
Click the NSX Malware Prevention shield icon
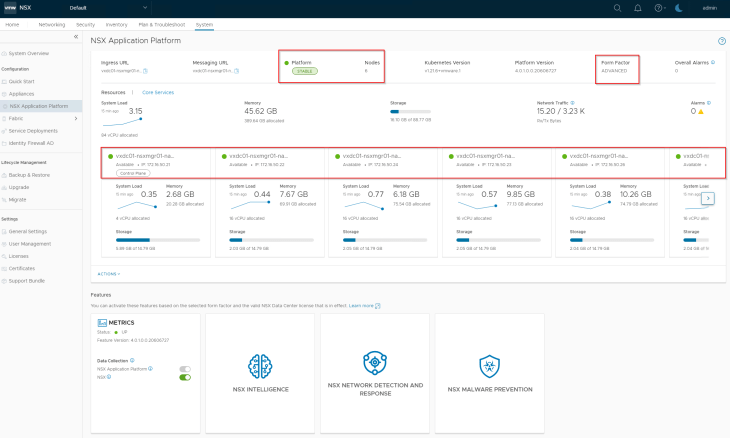pos(489,366)
